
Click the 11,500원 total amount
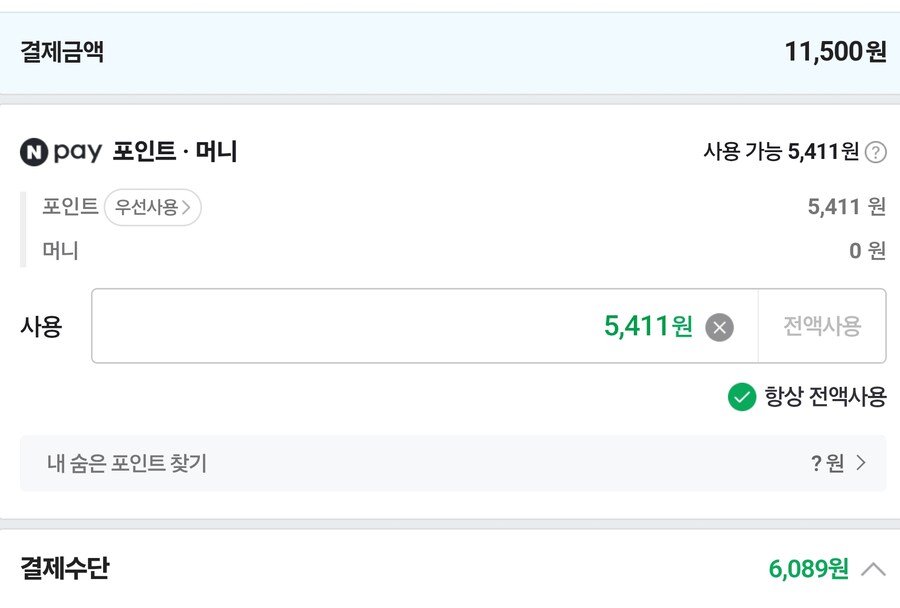(835, 53)
